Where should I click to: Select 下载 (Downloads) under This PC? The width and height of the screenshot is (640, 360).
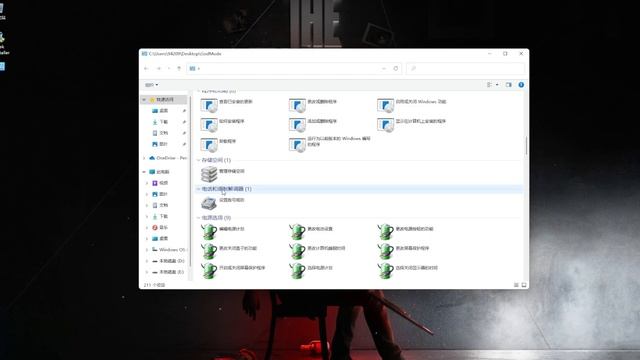pyautogui.click(x=160, y=216)
